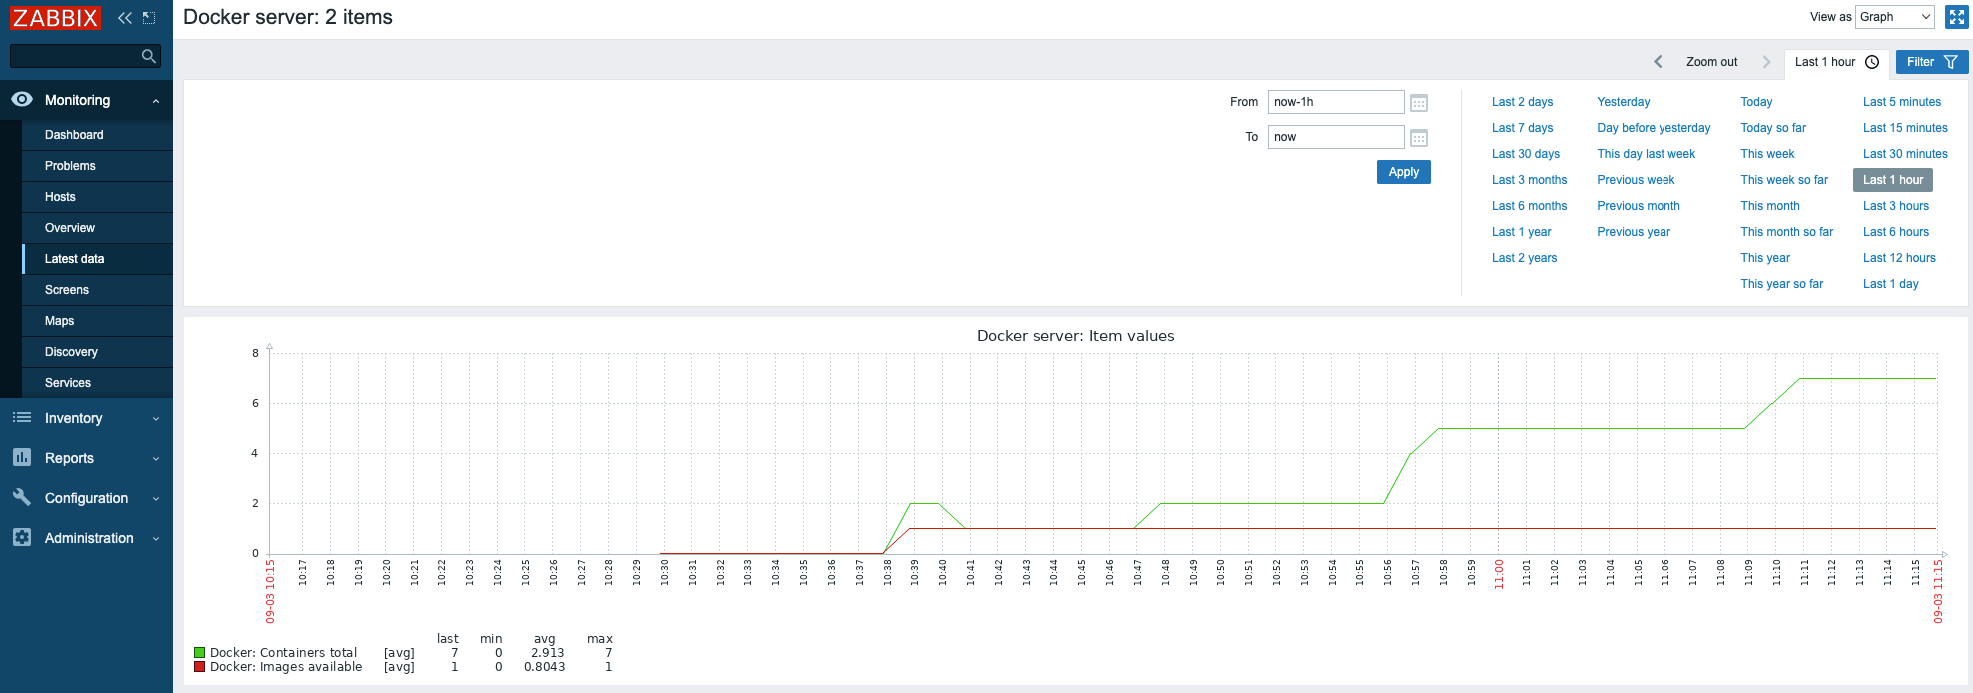Screen dimensions: 1973x693
Task: Open calendar picker for From field
Action: 1418,102
